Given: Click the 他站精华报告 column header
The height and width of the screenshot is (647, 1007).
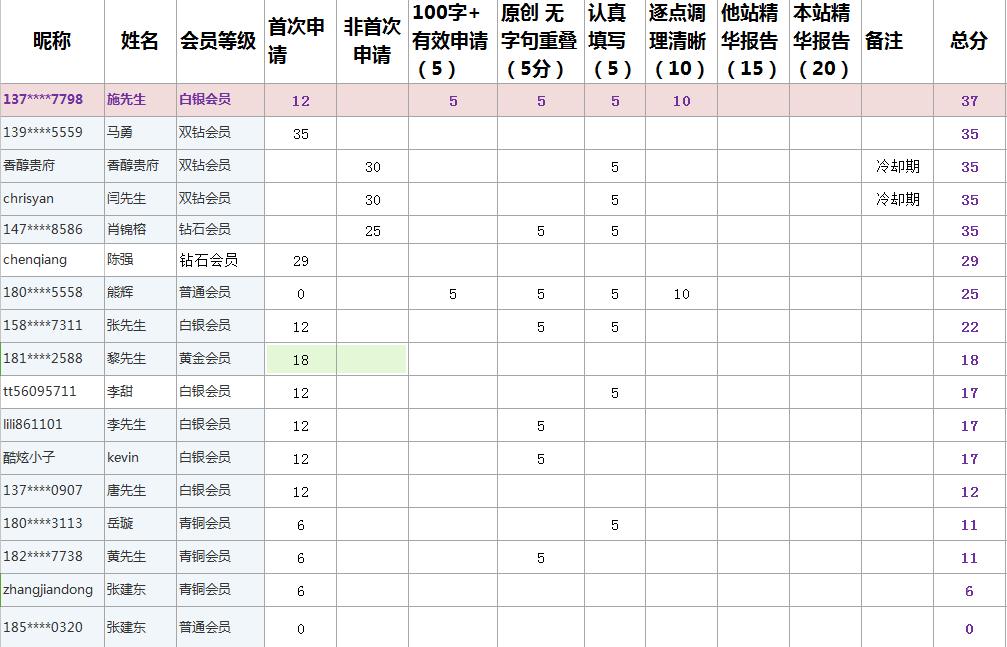Looking at the screenshot, I should click(x=753, y=41).
